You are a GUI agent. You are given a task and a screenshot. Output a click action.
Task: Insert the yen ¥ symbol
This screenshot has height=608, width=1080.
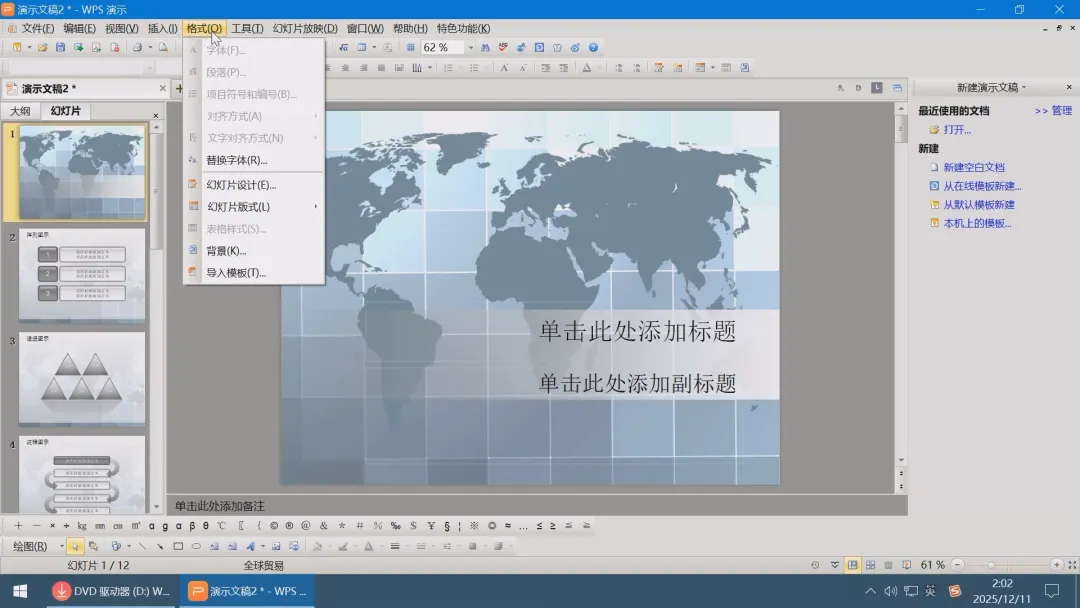(431, 525)
